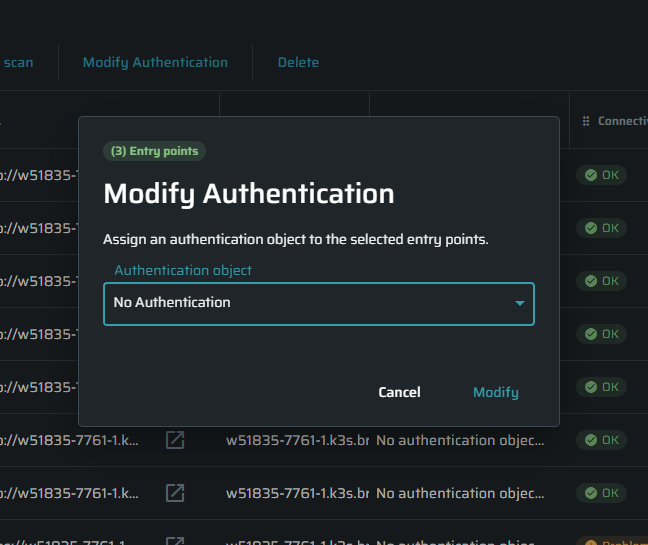The height and width of the screenshot is (545, 648).
Task: Click the Modify button in dialog
Action: tap(496, 392)
